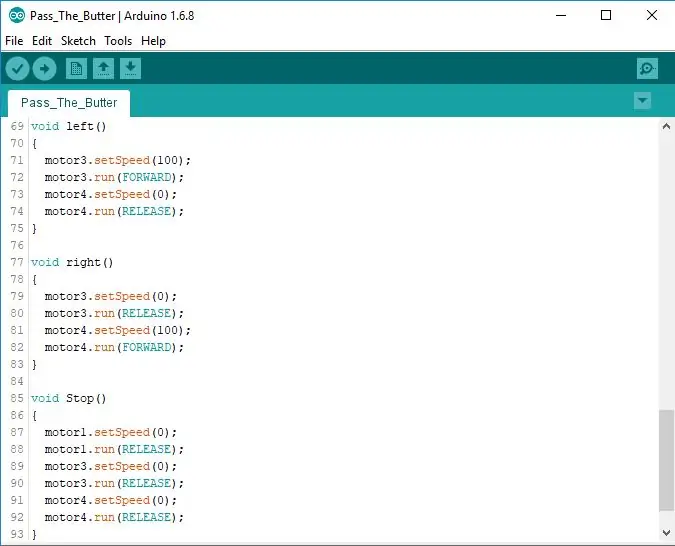This screenshot has width=675, height=546.
Task: Click line 91 'motor4.setSpeed(0);'
Action: click(x=111, y=500)
